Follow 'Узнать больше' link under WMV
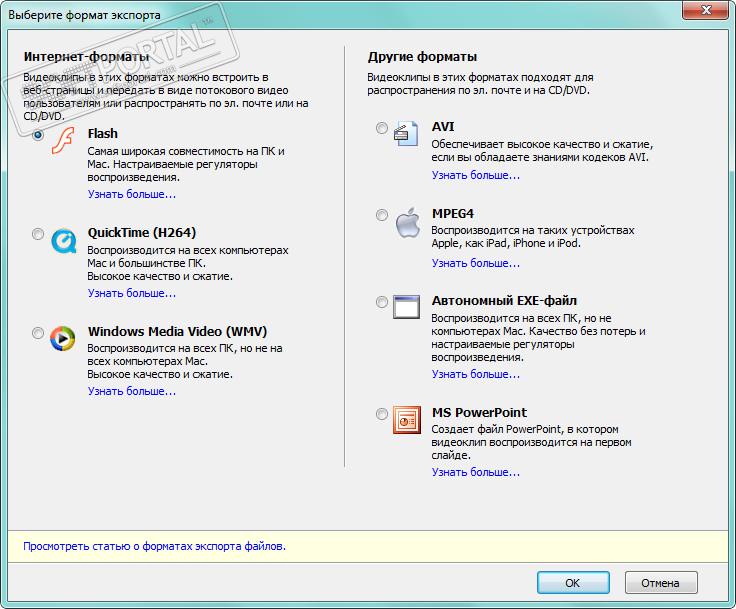The width and height of the screenshot is (736, 609). click(x=132, y=392)
